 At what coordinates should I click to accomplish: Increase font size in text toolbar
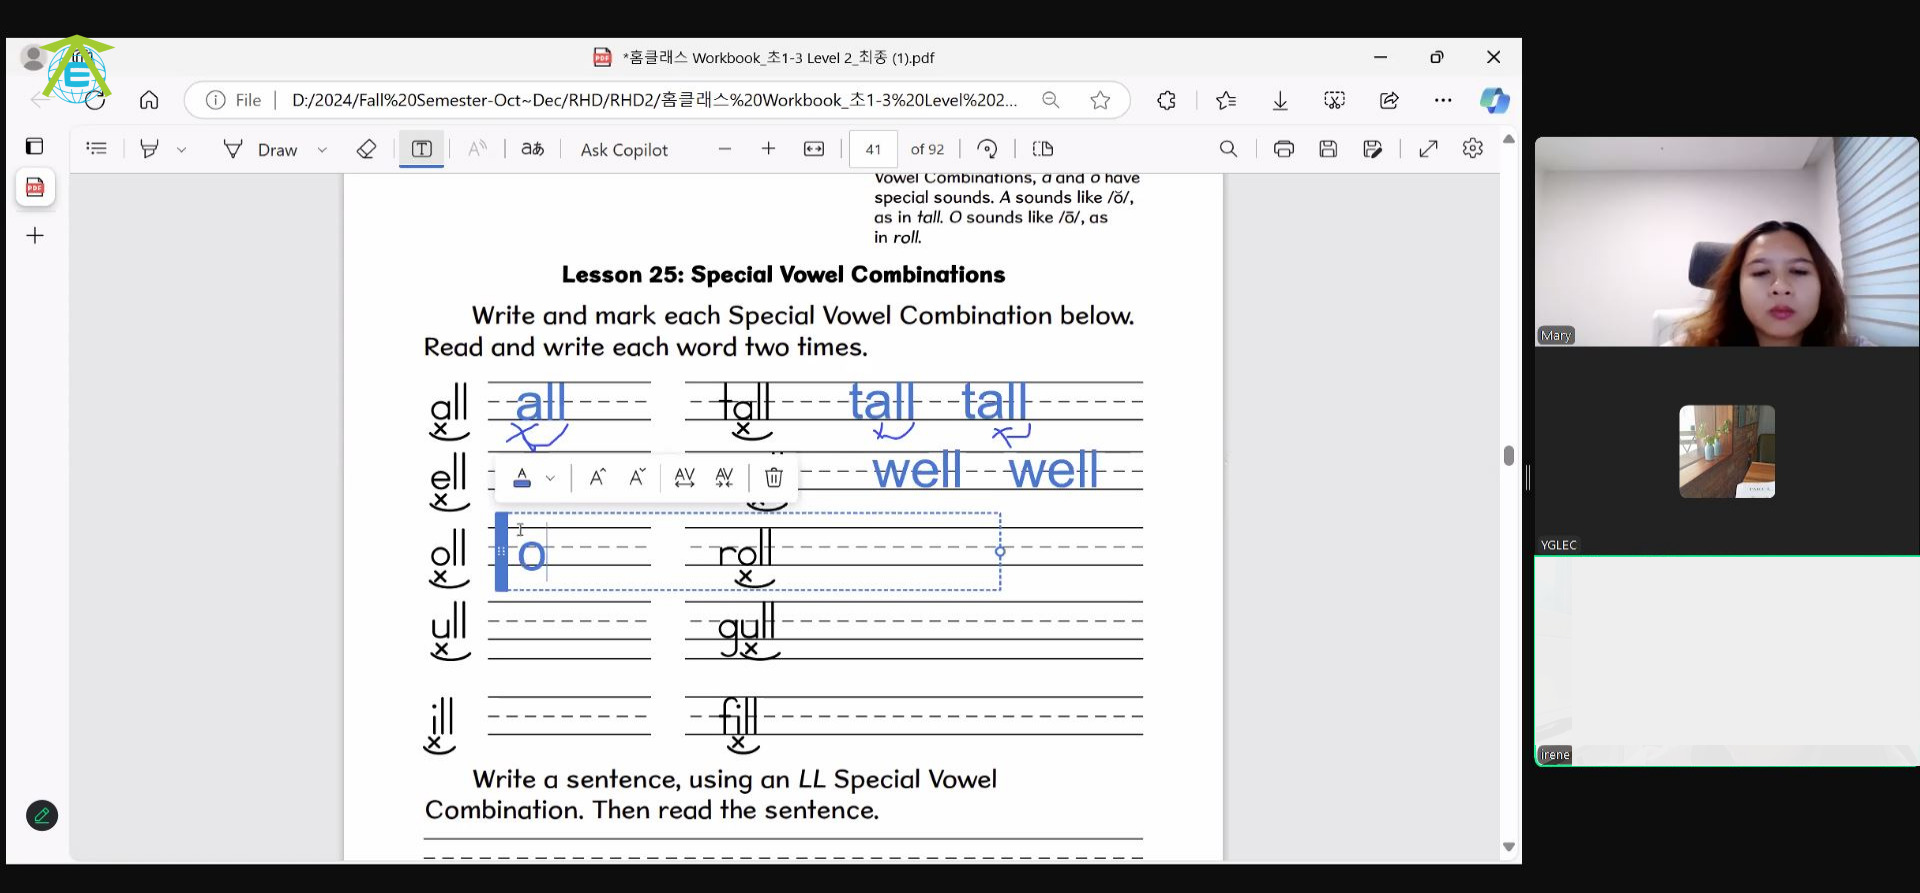pos(597,477)
